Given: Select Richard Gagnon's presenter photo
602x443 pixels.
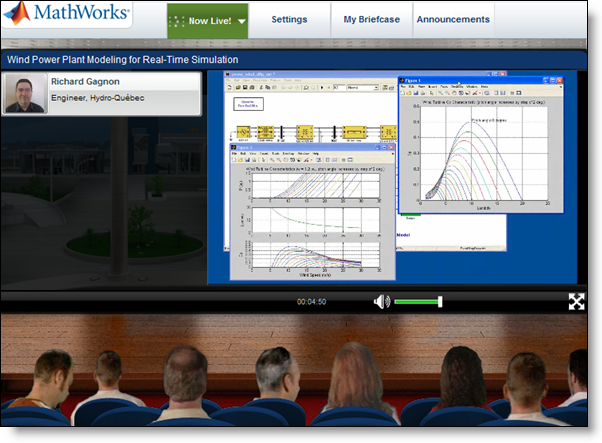Looking at the screenshot, I should [24, 94].
